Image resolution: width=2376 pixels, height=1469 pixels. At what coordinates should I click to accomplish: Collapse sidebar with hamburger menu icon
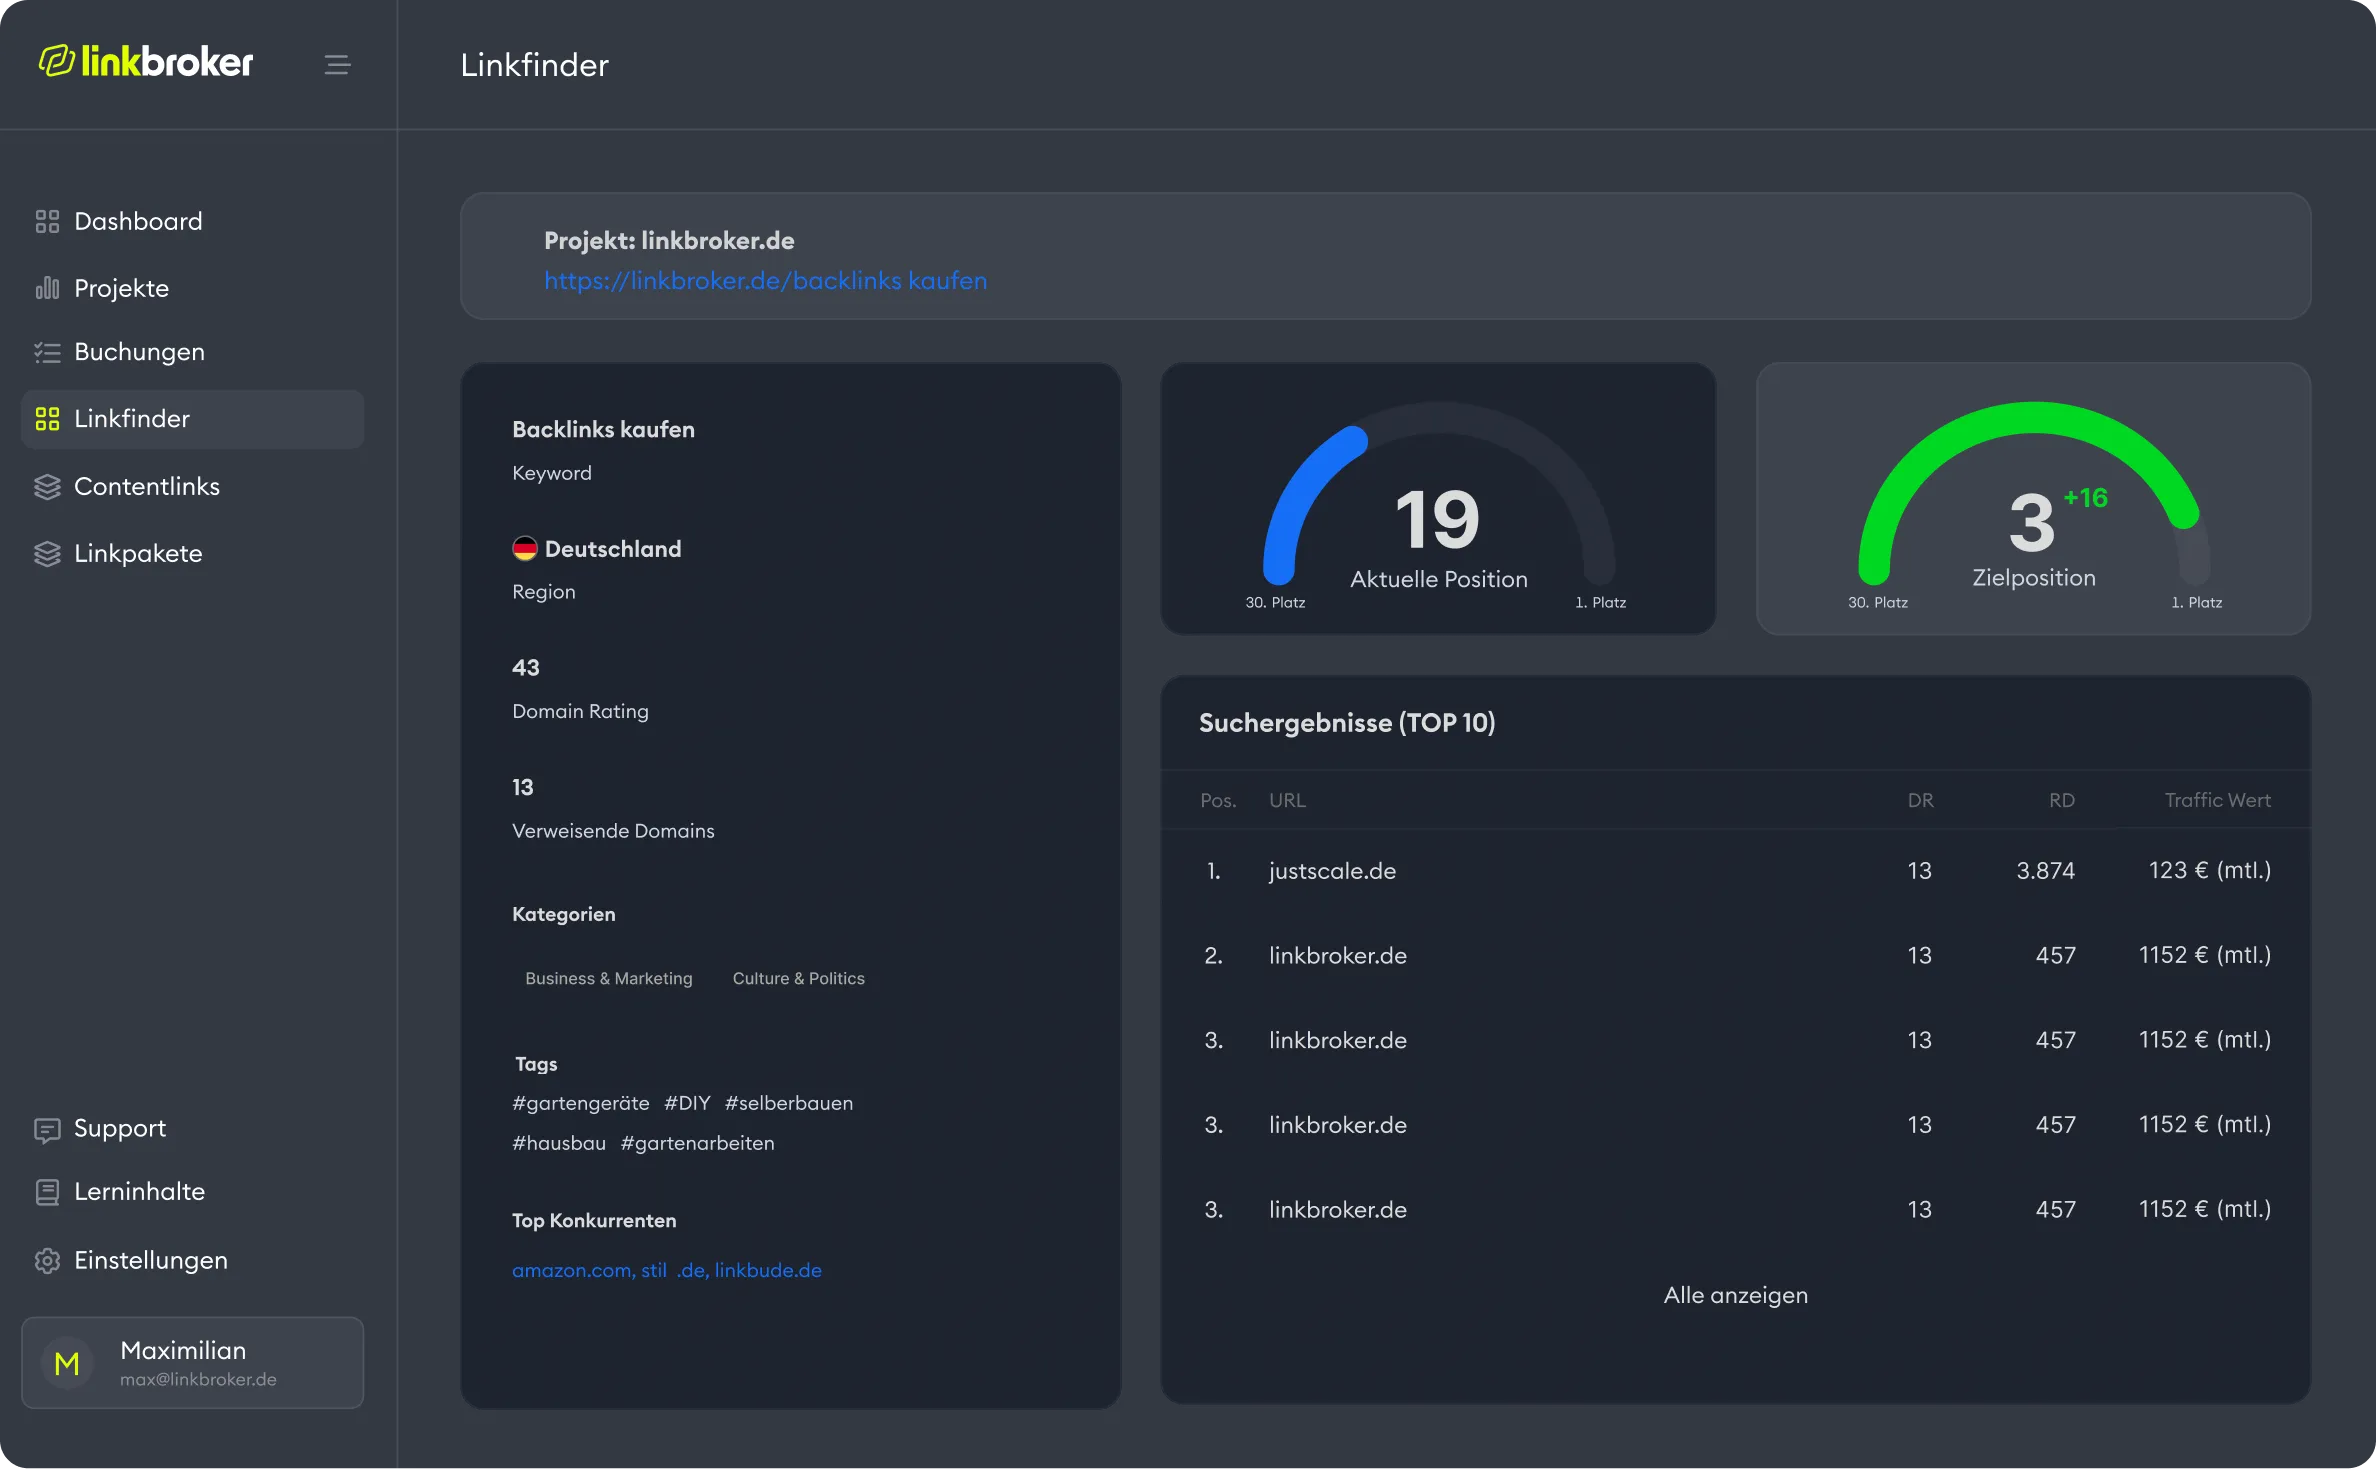(x=337, y=65)
